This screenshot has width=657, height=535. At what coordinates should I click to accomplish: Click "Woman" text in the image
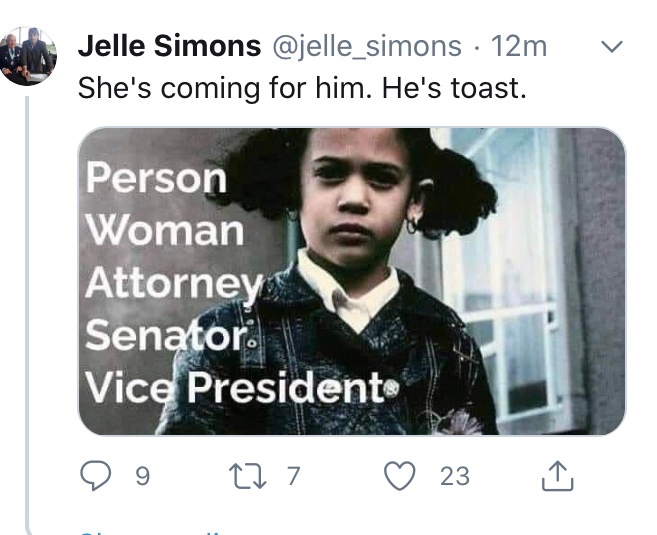(165, 231)
